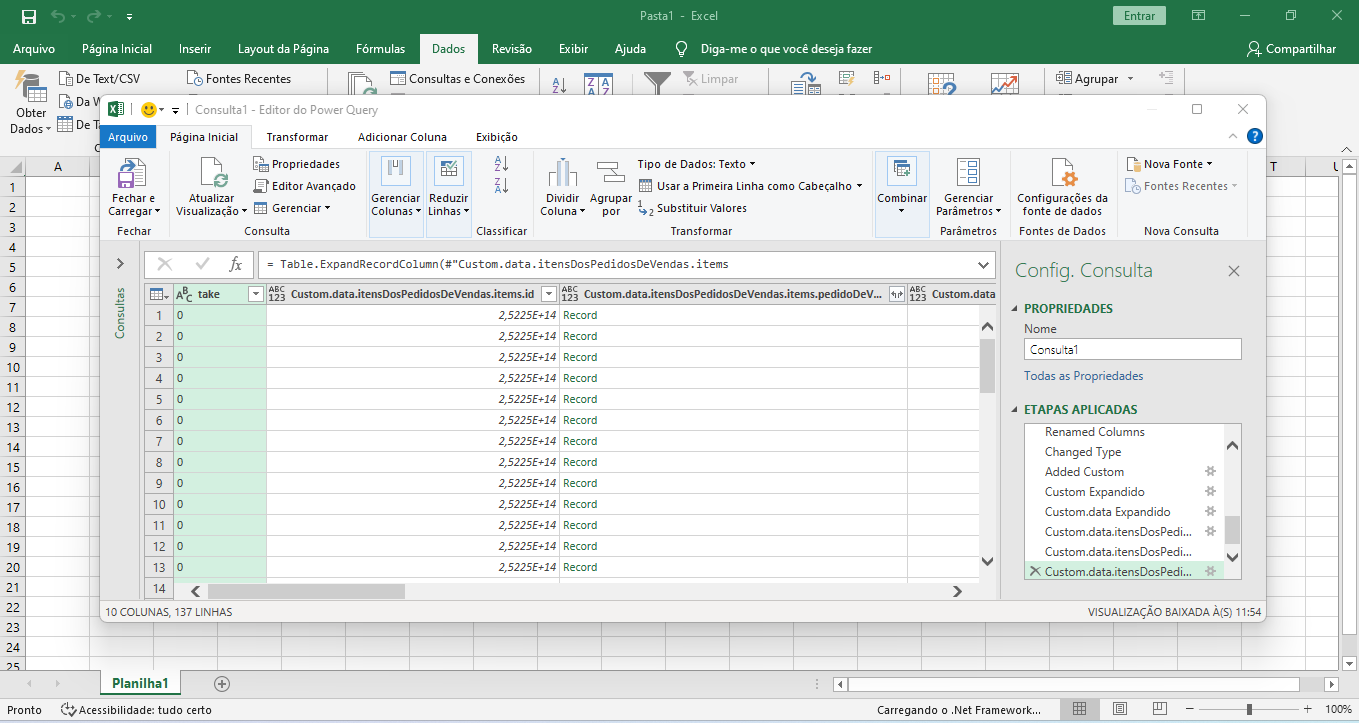Switch to the Transformar tab
Image resolution: width=1359 pixels, height=723 pixels.
tap(297, 137)
